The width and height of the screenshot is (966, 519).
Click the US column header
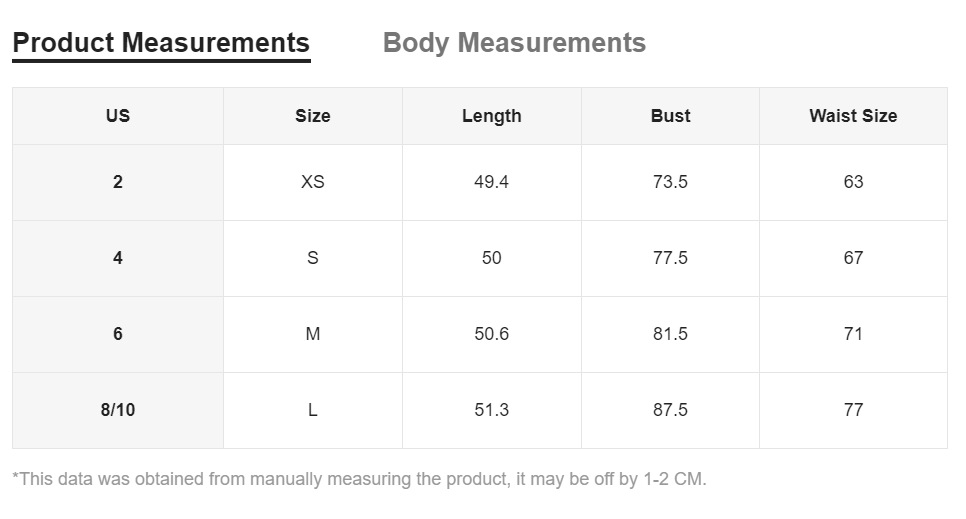[x=118, y=116]
